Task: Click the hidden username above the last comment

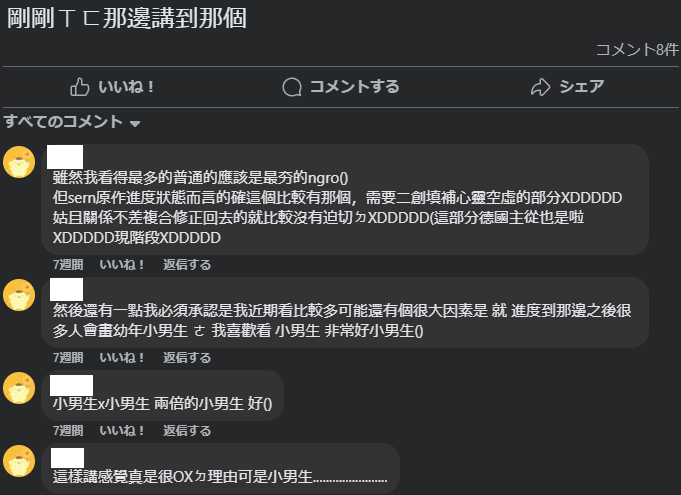Action: click(x=67, y=458)
